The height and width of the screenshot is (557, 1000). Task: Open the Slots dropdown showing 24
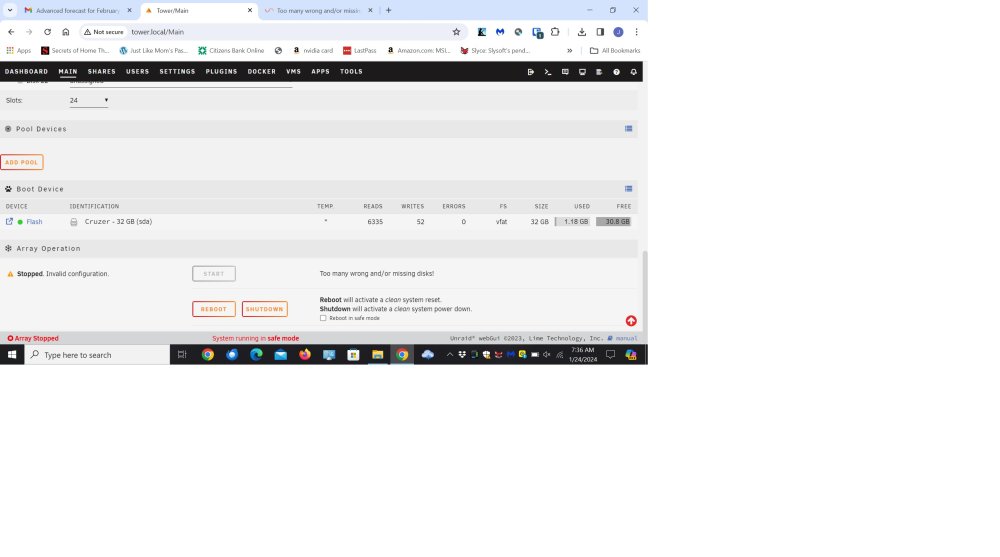[x=89, y=100]
